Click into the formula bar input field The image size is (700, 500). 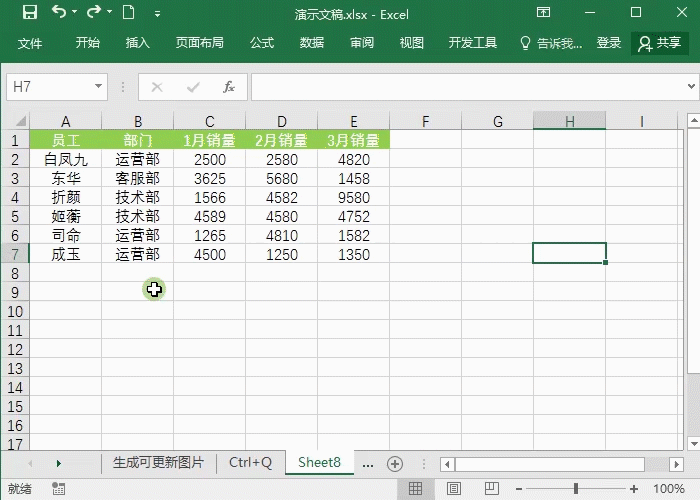[x=470, y=87]
